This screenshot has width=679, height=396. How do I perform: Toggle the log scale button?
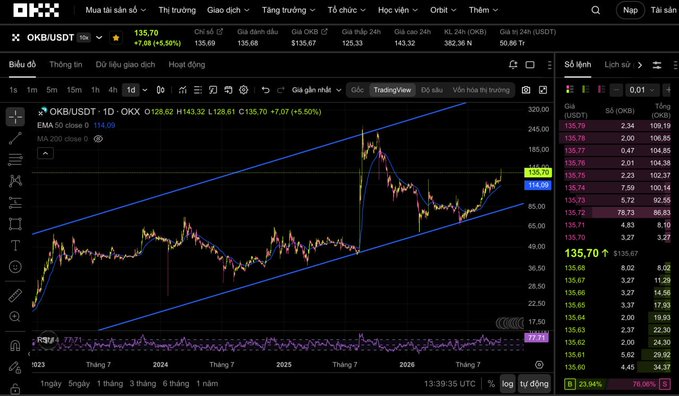click(507, 384)
